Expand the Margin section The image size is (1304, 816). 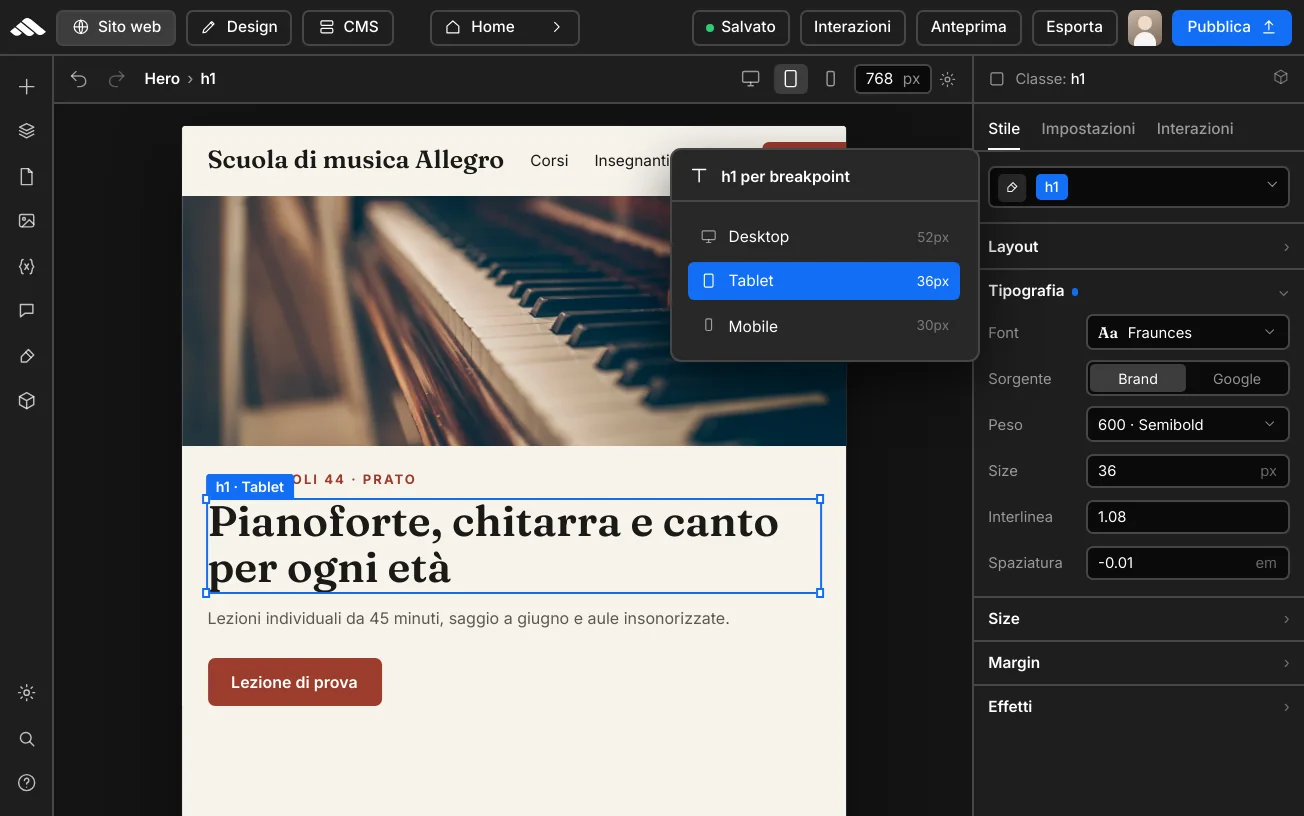pyautogui.click(x=1139, y=663)
